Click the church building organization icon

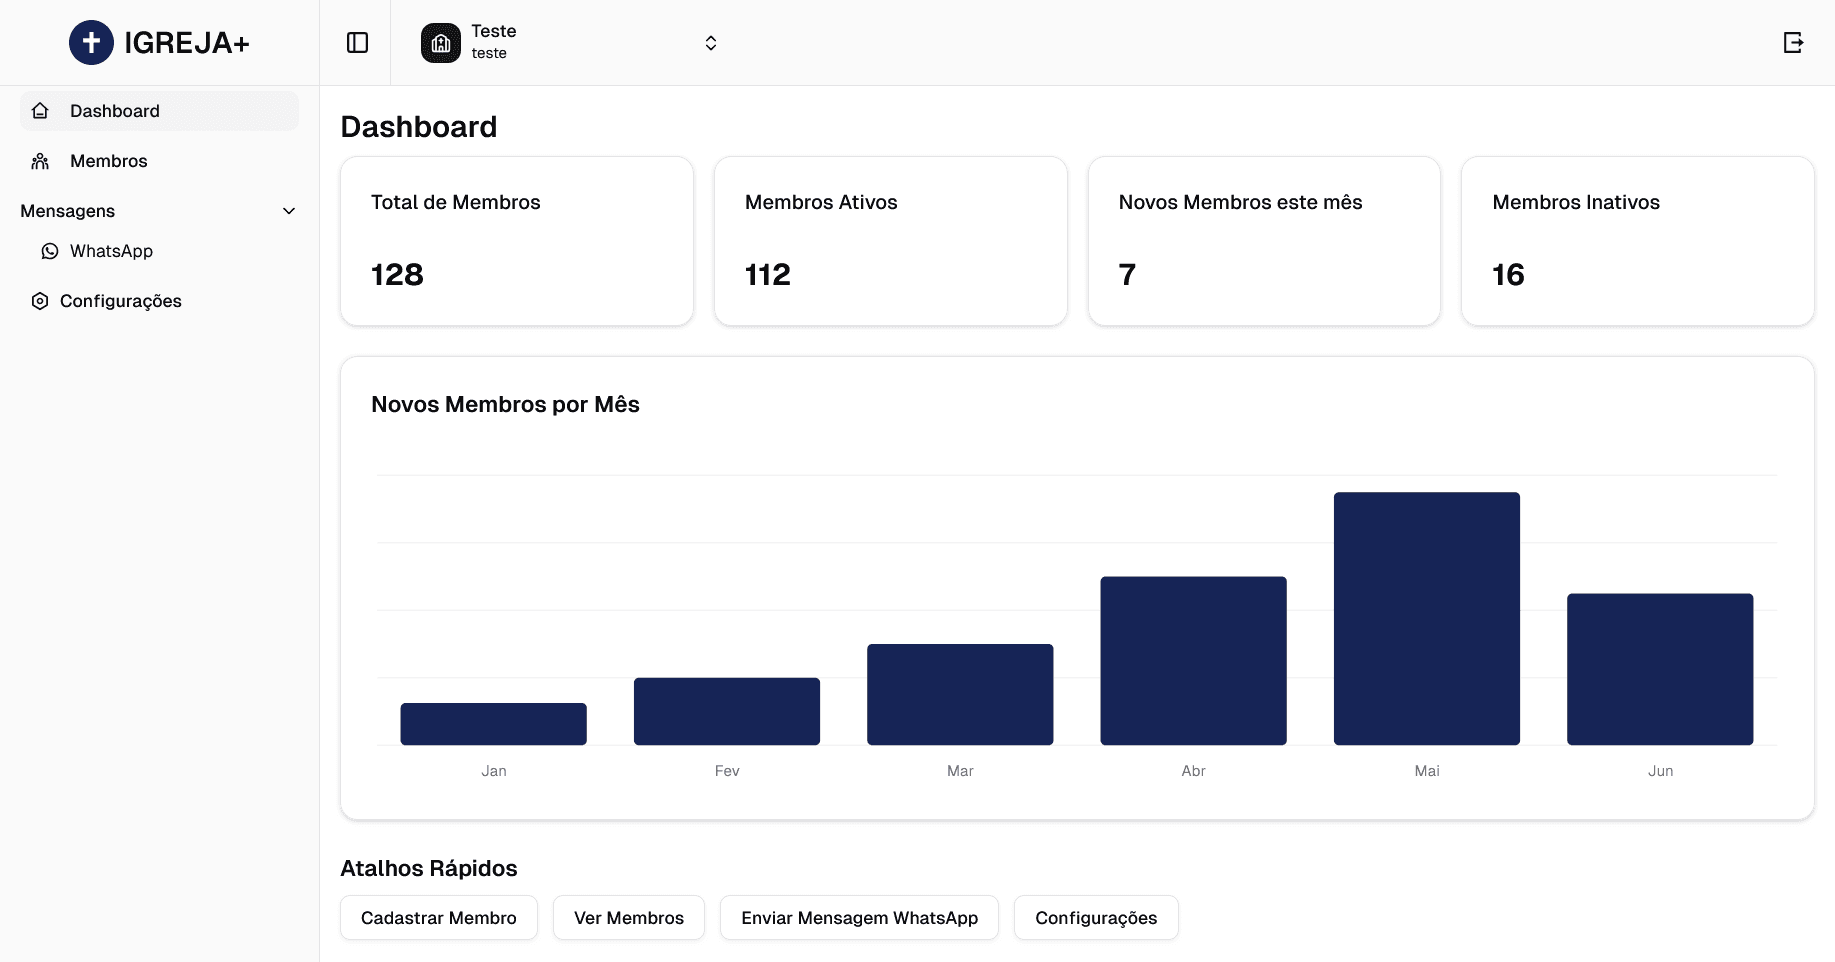(x=441, y=43)
